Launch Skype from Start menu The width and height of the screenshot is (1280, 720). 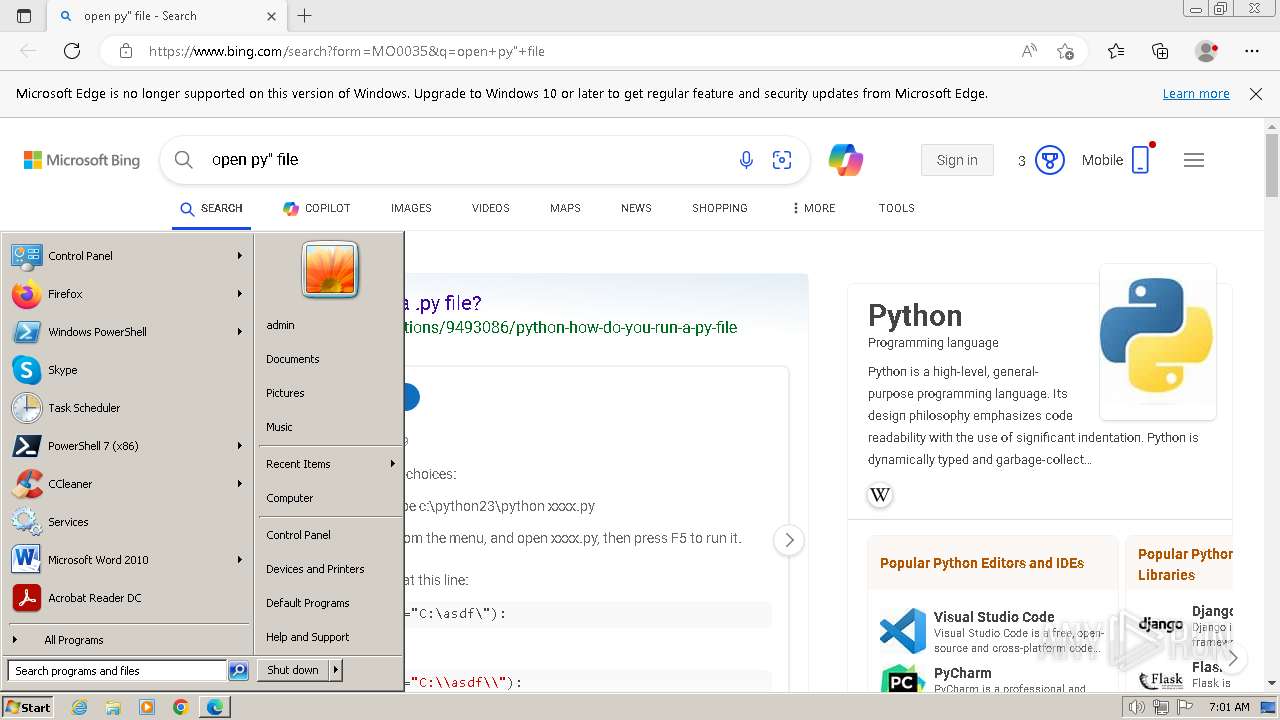pyautogui.click(x=128, y=370)
